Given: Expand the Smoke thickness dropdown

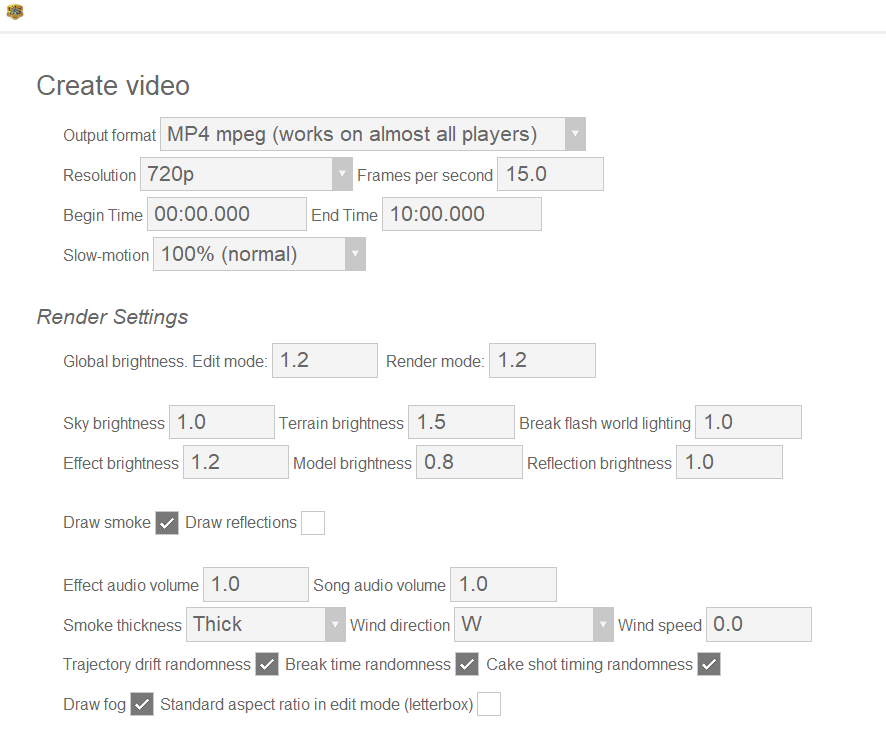Looking at the screenshot, I should click(265, 625).
